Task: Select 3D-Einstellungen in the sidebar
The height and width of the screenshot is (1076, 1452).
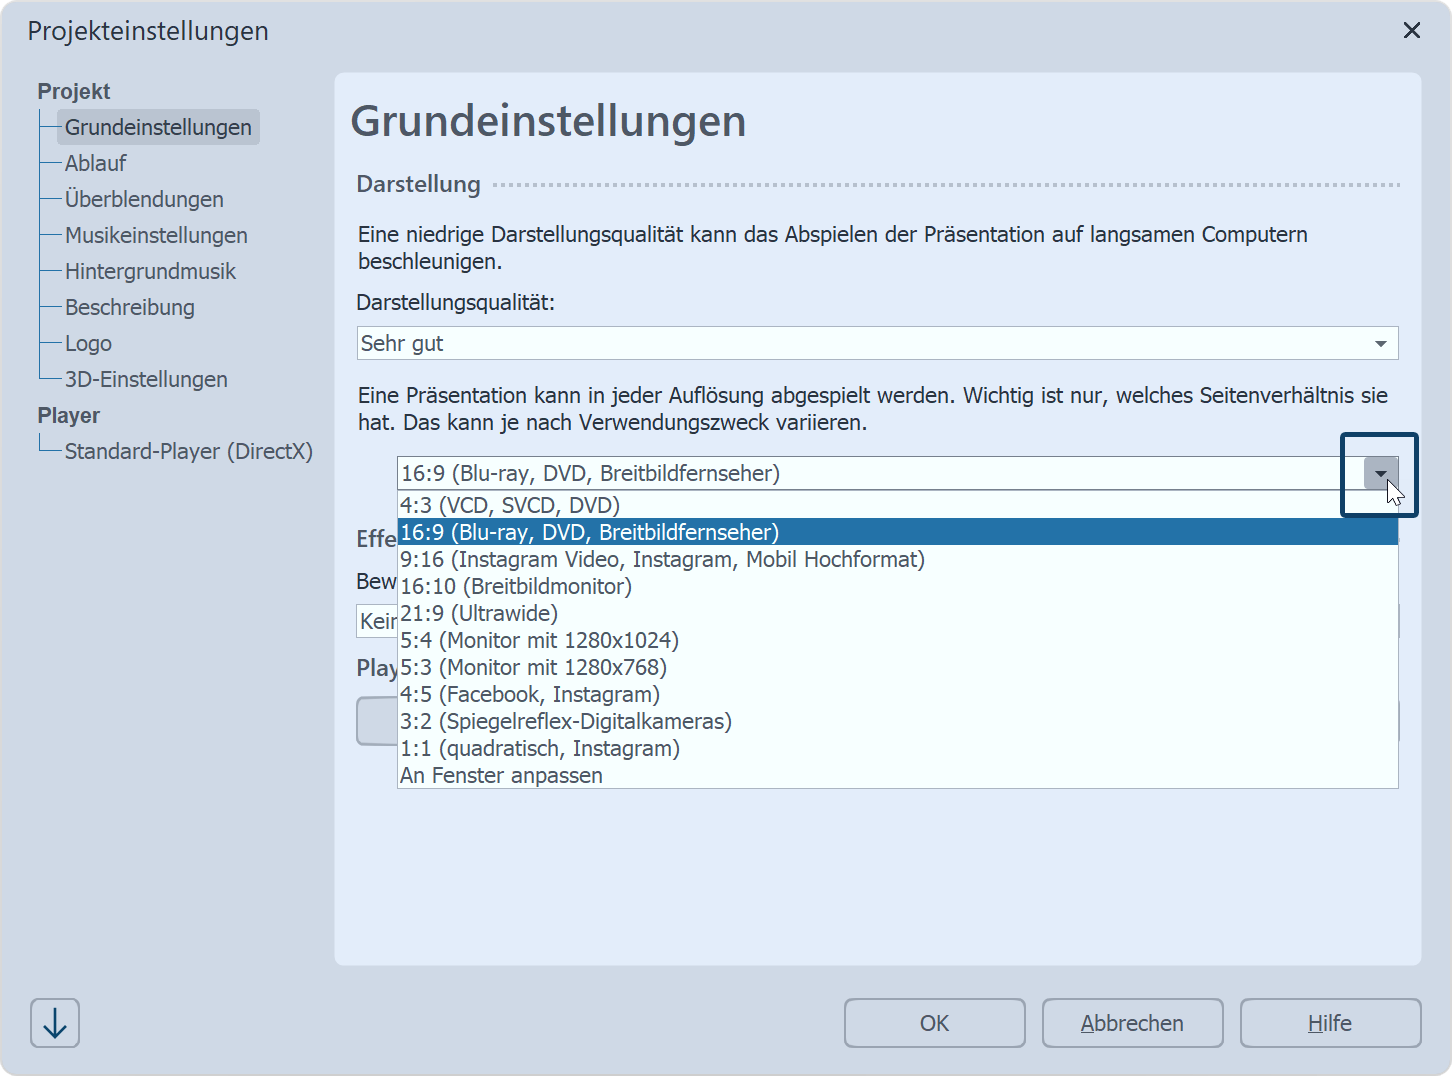Action: (146, 379)
